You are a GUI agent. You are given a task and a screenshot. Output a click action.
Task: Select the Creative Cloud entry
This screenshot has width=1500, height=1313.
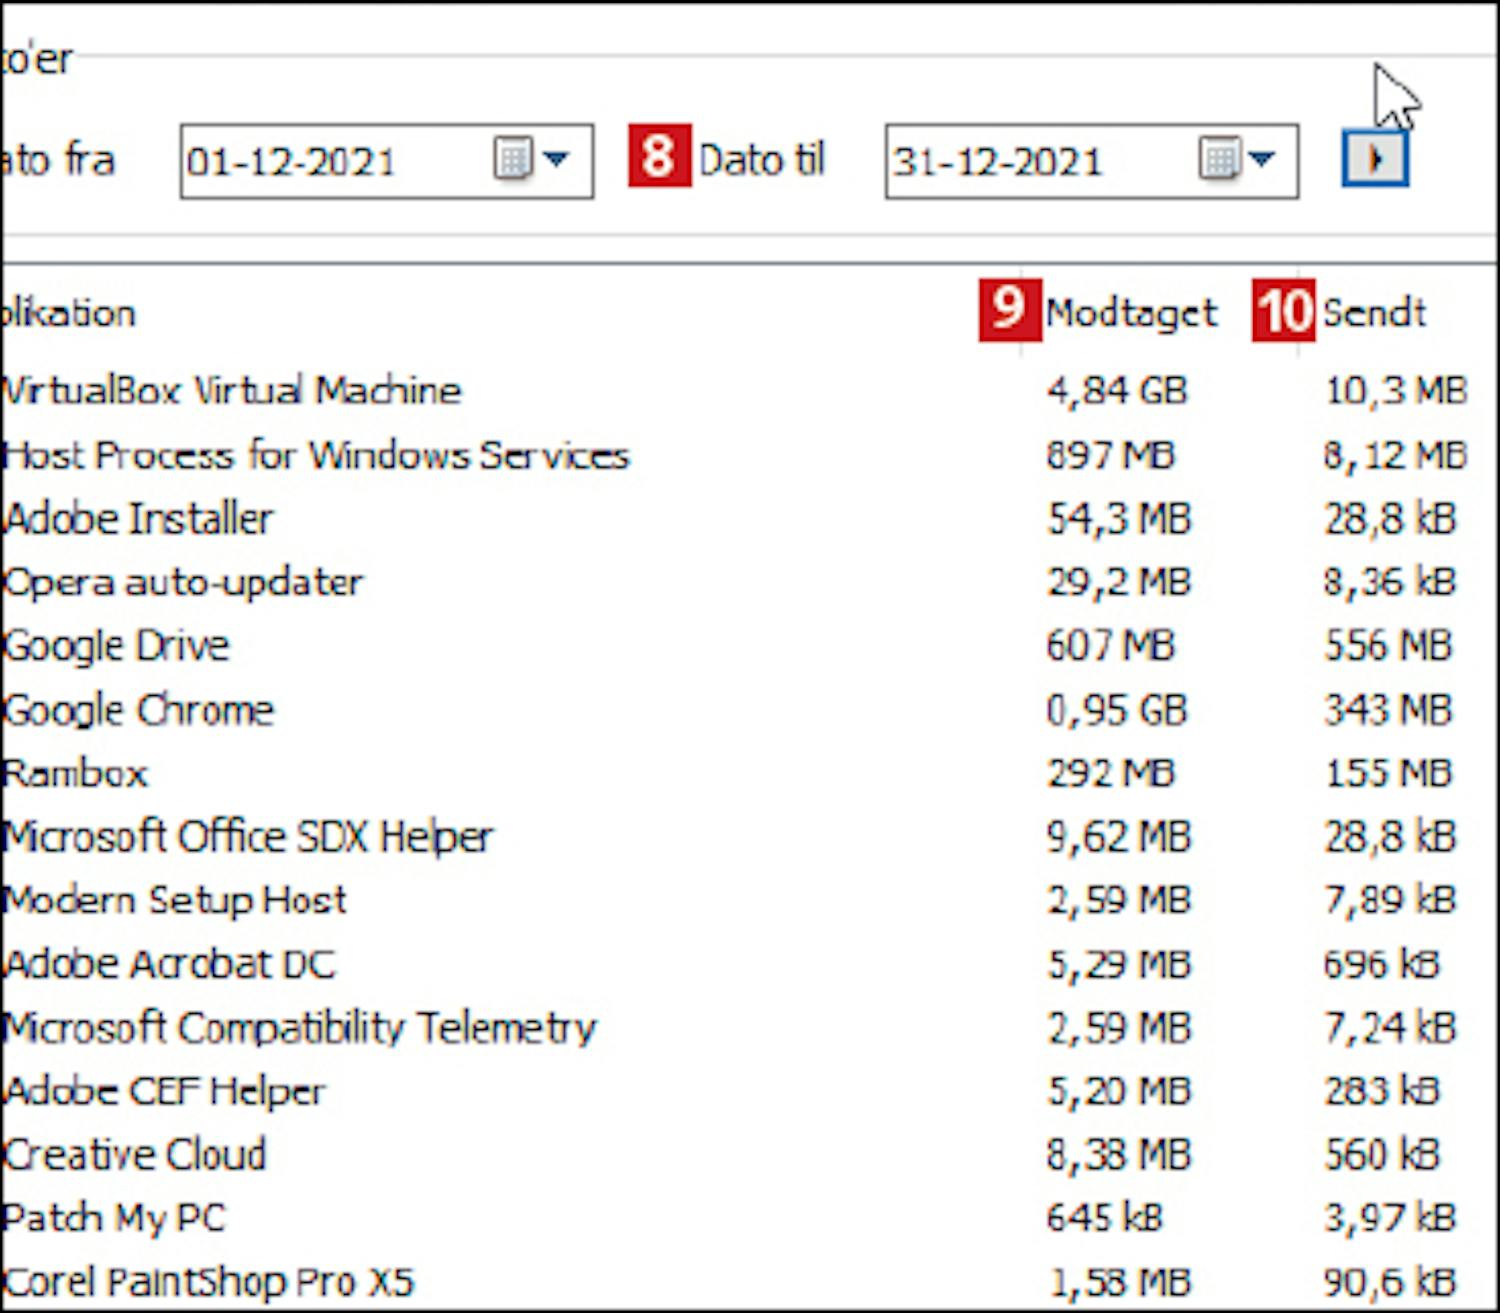[135, 1155]
